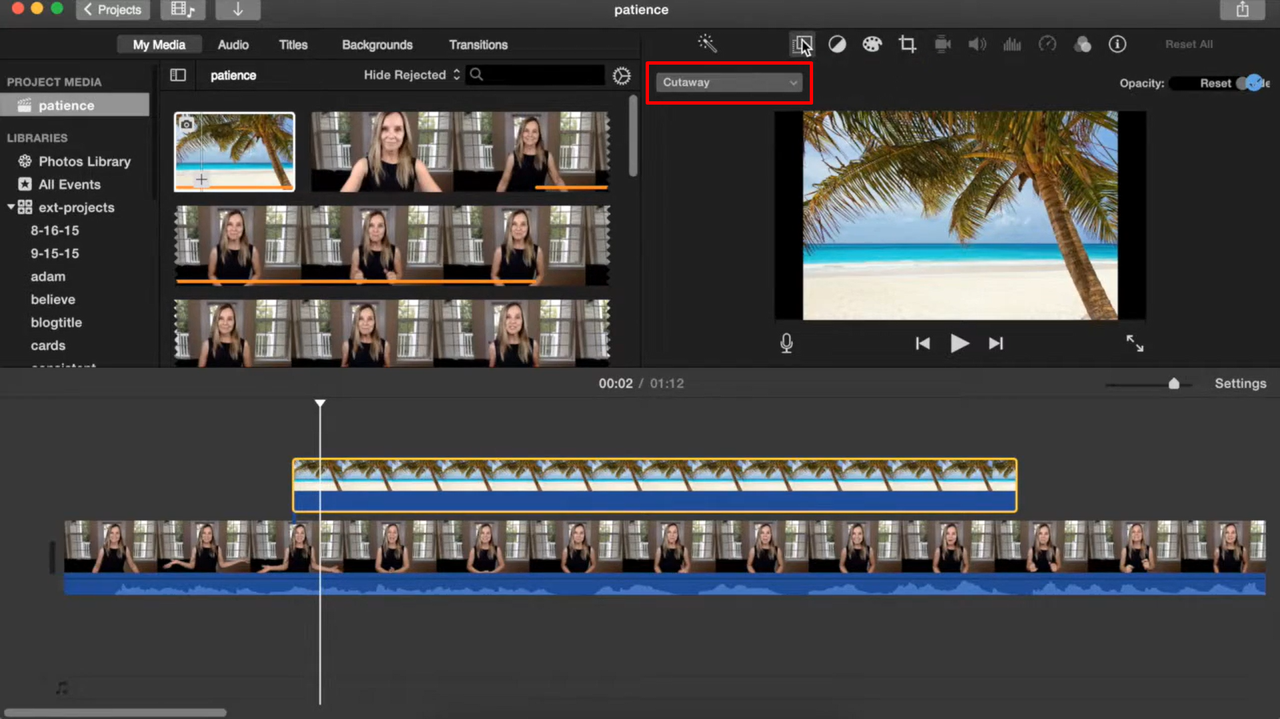
Task: Click the media import down-arrow button
Action: pyautogui.click(x=238, y=10)
